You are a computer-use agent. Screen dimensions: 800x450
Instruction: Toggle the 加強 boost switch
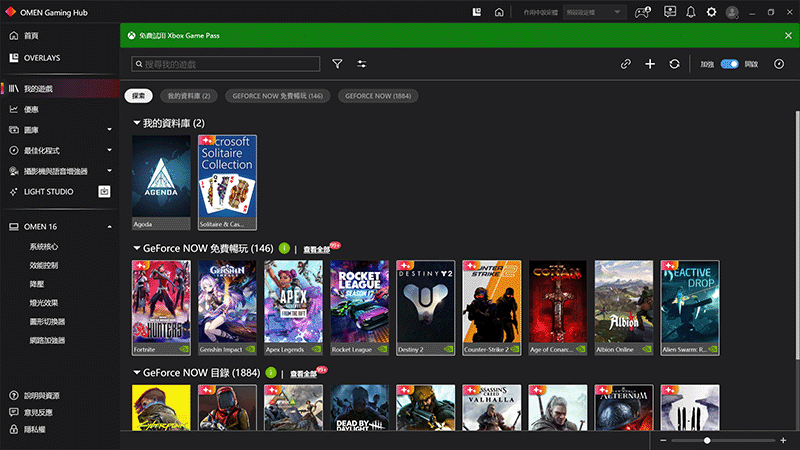click(729, 64)
